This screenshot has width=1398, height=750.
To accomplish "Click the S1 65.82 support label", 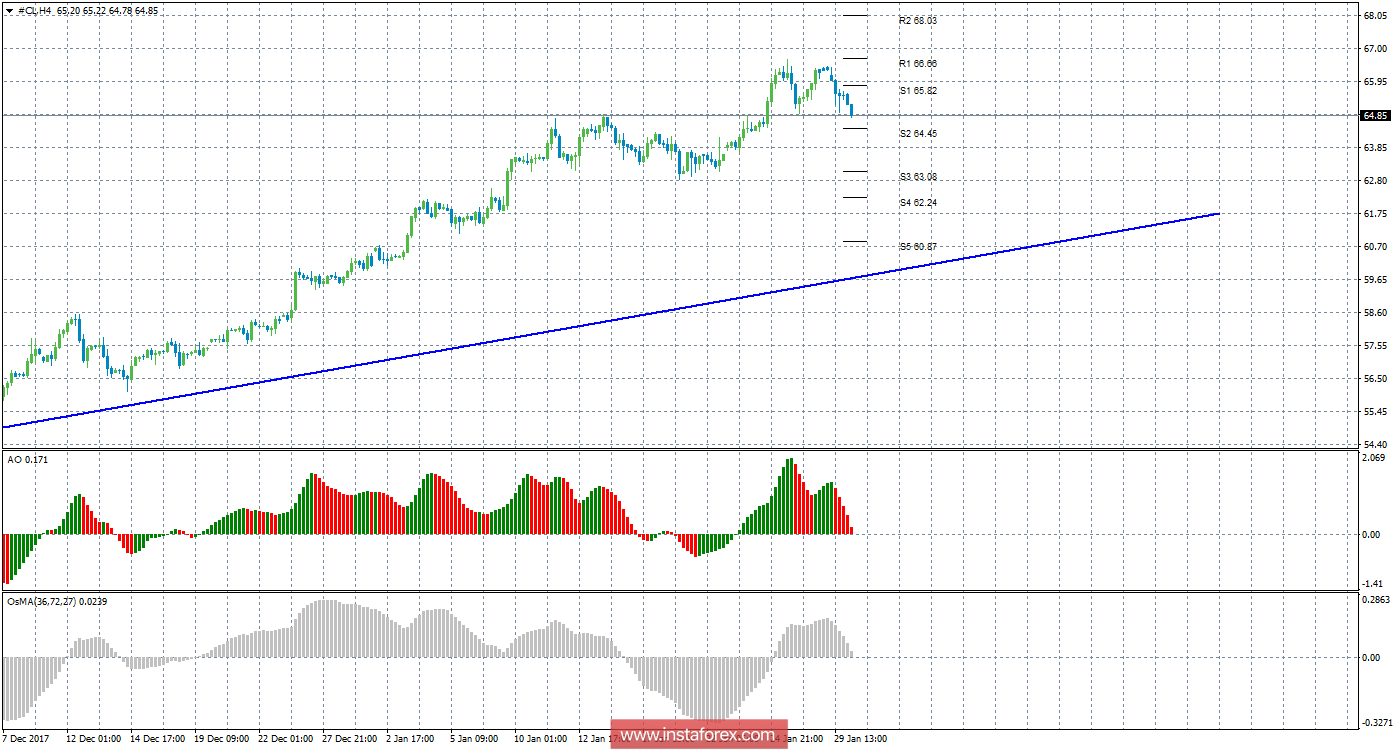I will coord(918,90).
